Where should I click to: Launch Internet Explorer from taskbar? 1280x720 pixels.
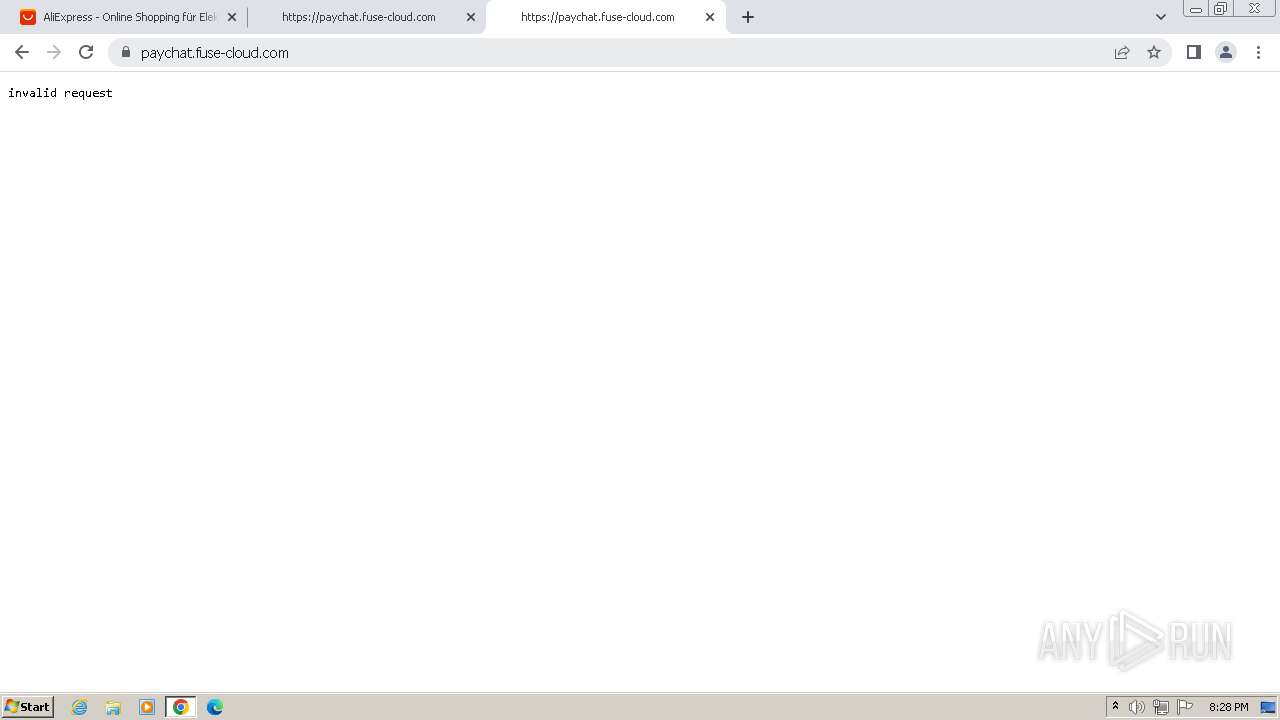point(80,707)
